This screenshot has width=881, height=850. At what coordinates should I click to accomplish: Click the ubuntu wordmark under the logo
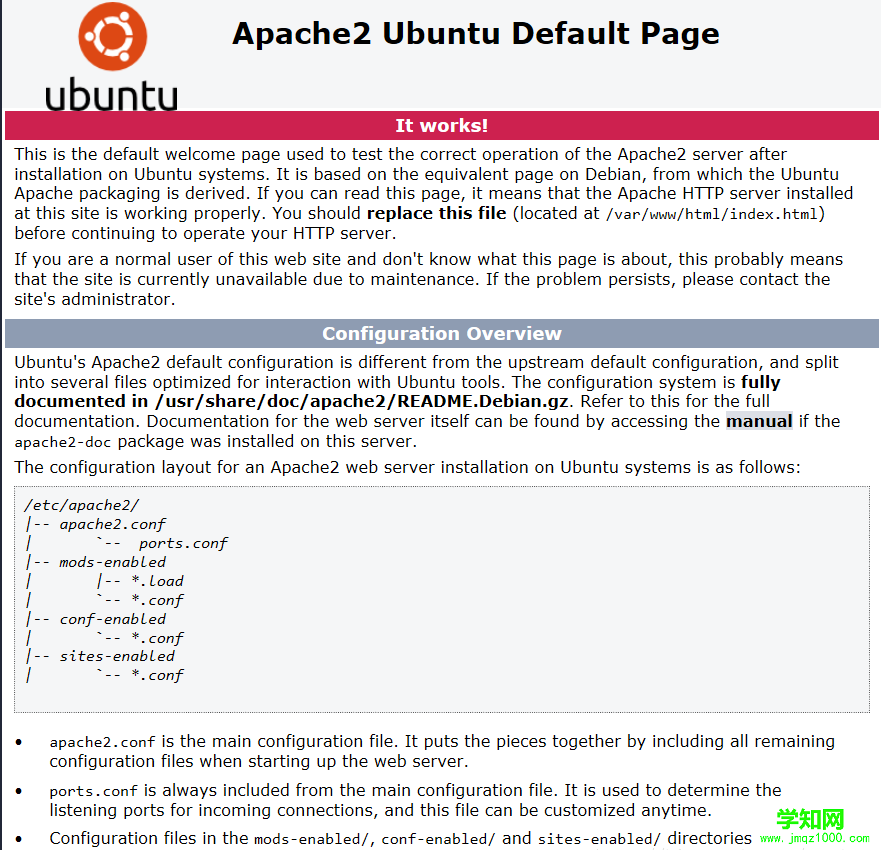111,94
